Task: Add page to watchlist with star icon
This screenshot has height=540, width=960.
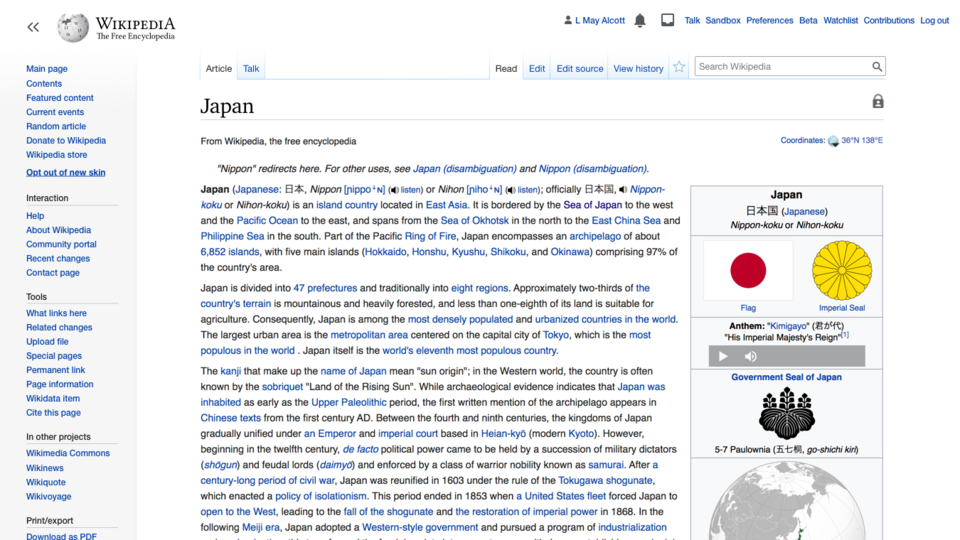Action: click(679, 67)
